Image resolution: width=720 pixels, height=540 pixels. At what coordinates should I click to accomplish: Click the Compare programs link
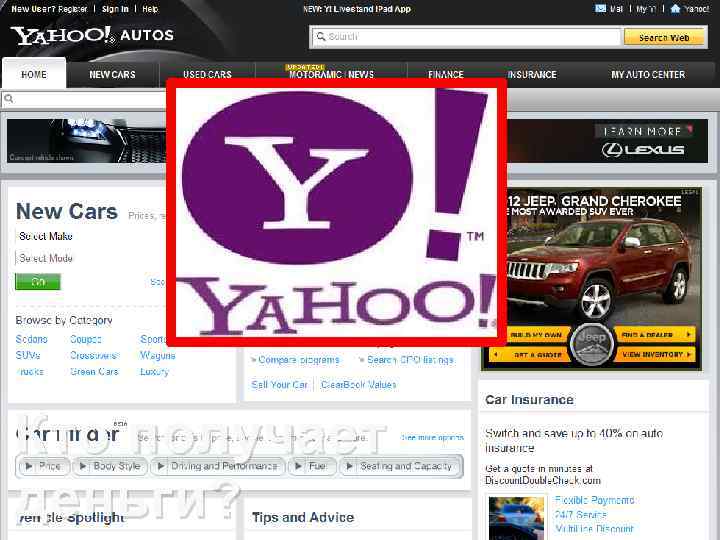tap(298, 360)
